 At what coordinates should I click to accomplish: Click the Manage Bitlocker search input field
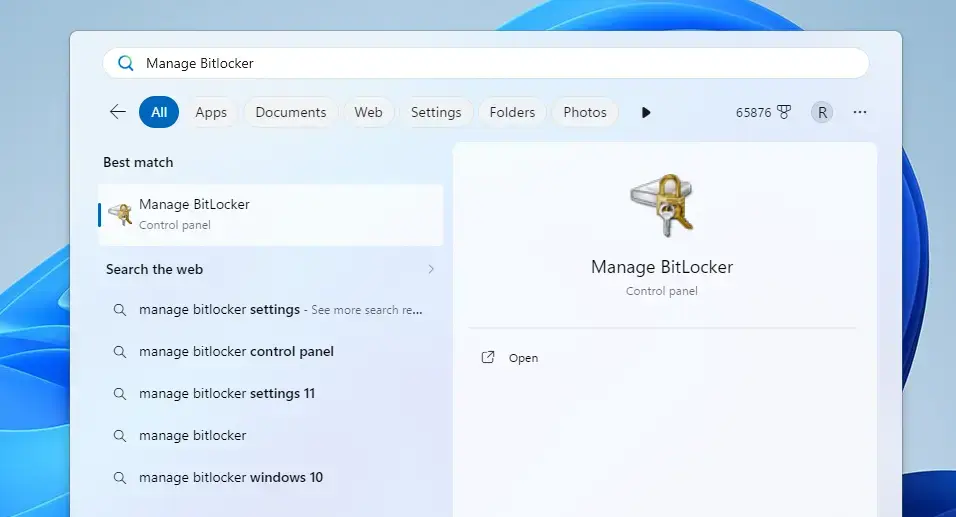tap(485, 63)
